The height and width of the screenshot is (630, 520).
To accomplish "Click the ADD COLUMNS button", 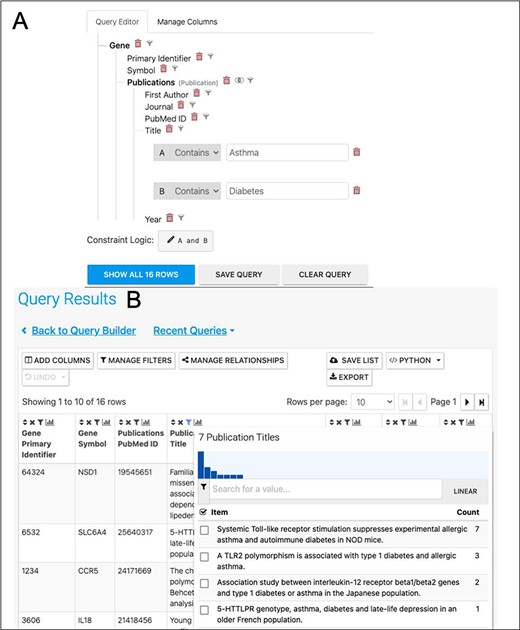I will click(57, 360).
